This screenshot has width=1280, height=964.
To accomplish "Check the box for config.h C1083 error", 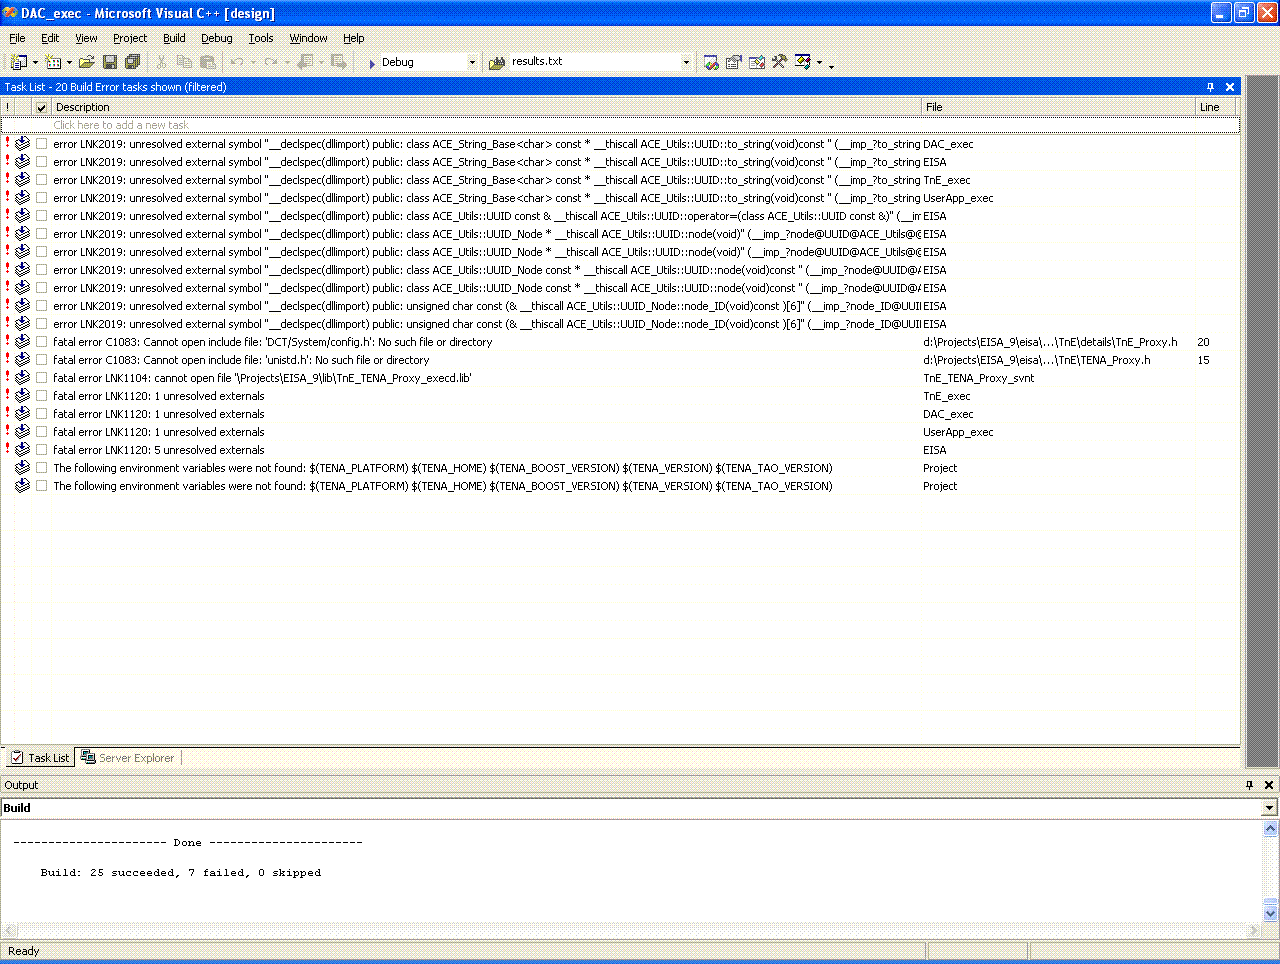I will 41,342.
